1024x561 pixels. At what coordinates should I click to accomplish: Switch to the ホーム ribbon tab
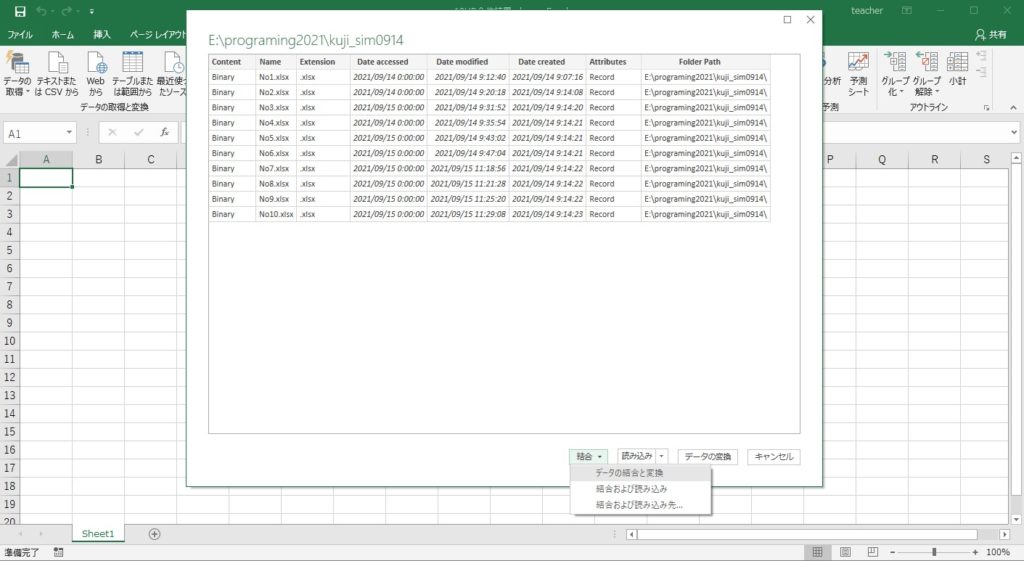coord(63,35)
